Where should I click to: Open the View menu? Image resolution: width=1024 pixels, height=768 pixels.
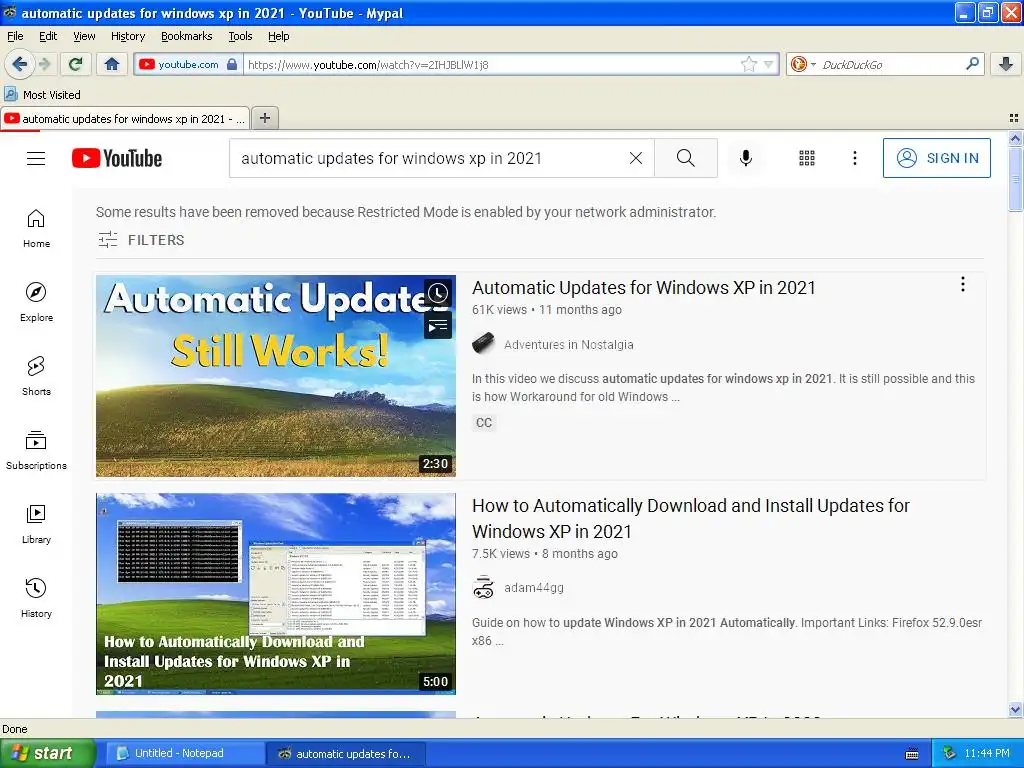pyautogui.click(x=84, y=36)
